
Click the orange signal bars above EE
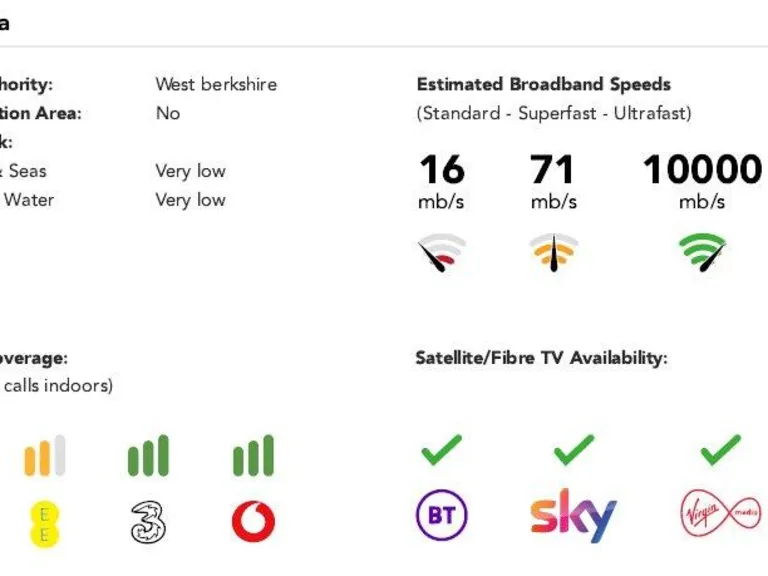tap(44, 456)
